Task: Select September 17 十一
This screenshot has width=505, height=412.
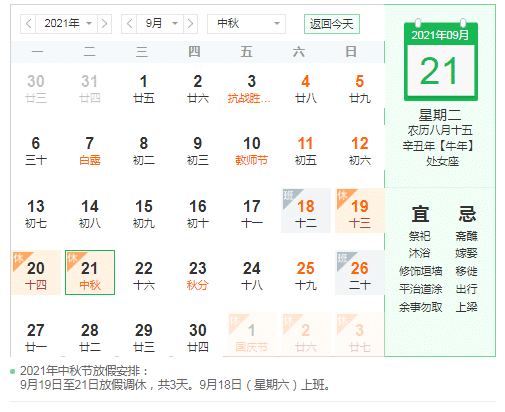Action: pyautogui.click(x=252, y=213)
